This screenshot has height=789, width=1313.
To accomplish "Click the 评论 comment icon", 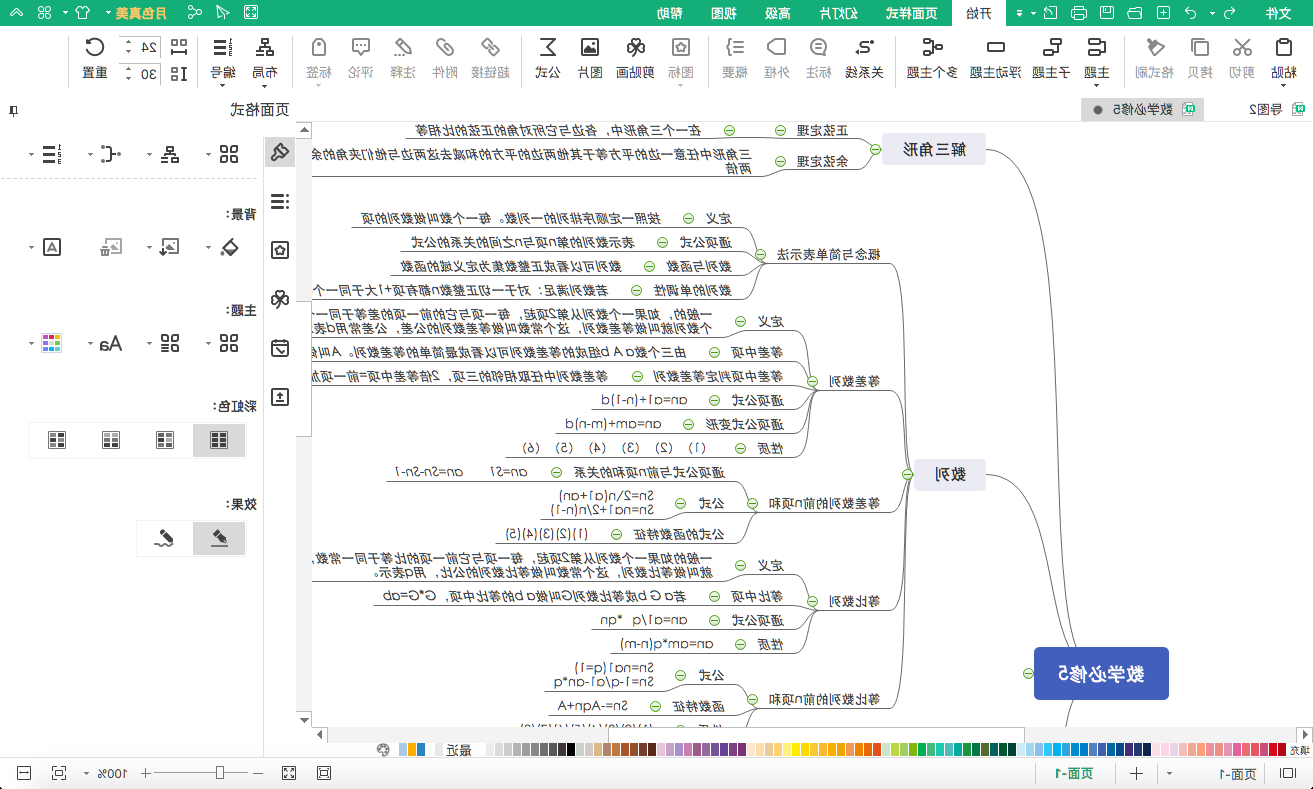I will (361, 47).
